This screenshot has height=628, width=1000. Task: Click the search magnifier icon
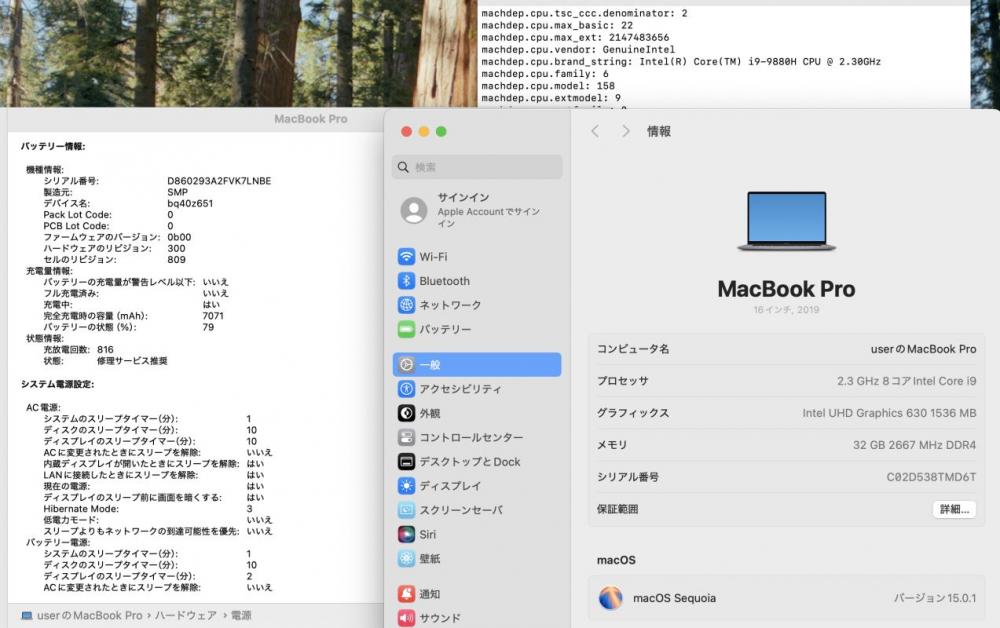(403, 167)
